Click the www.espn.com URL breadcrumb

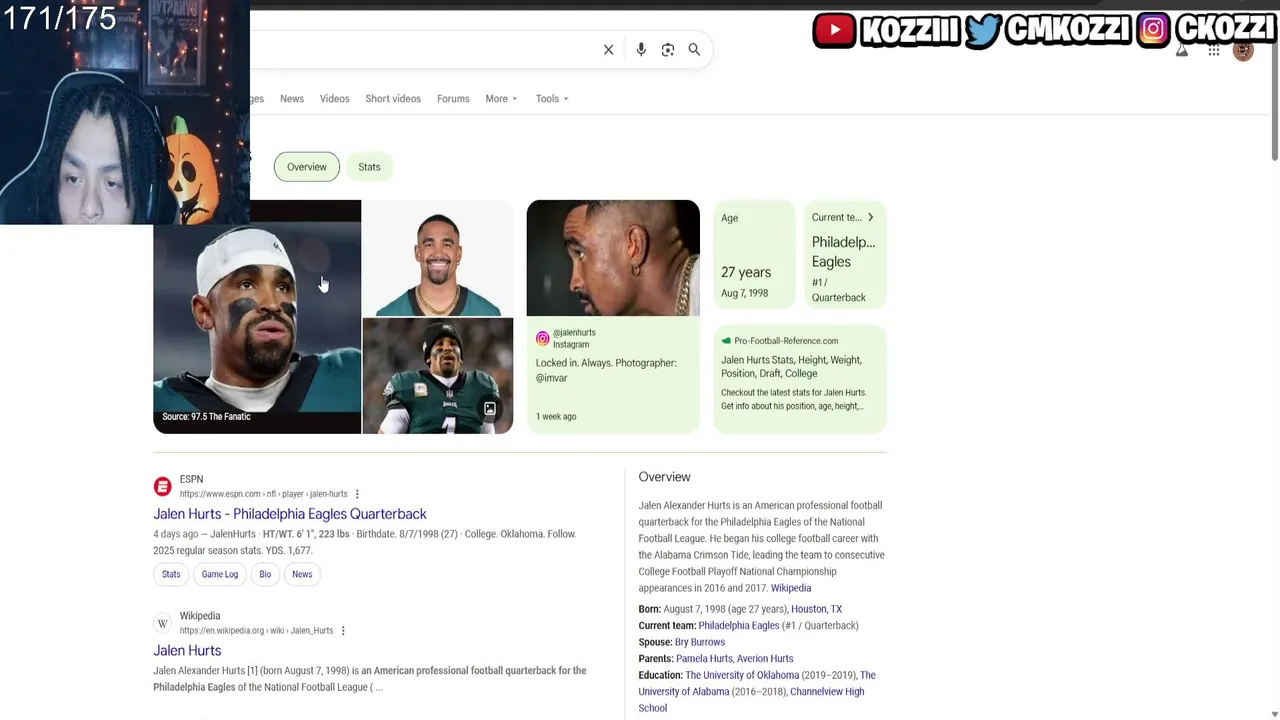pos(264,494)
